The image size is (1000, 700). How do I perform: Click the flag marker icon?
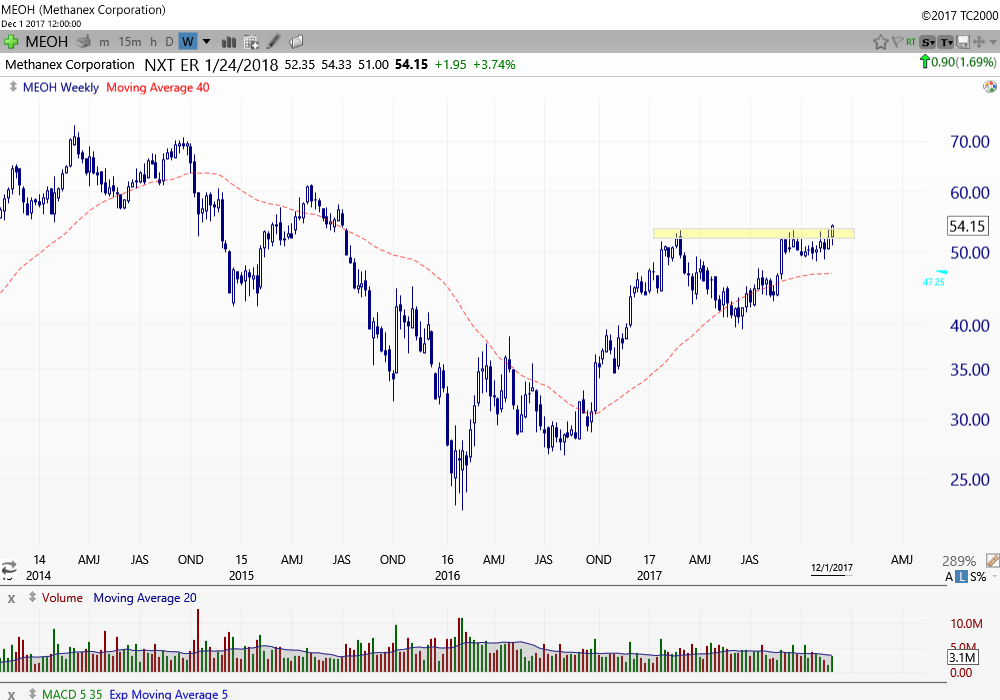(896, 42)
